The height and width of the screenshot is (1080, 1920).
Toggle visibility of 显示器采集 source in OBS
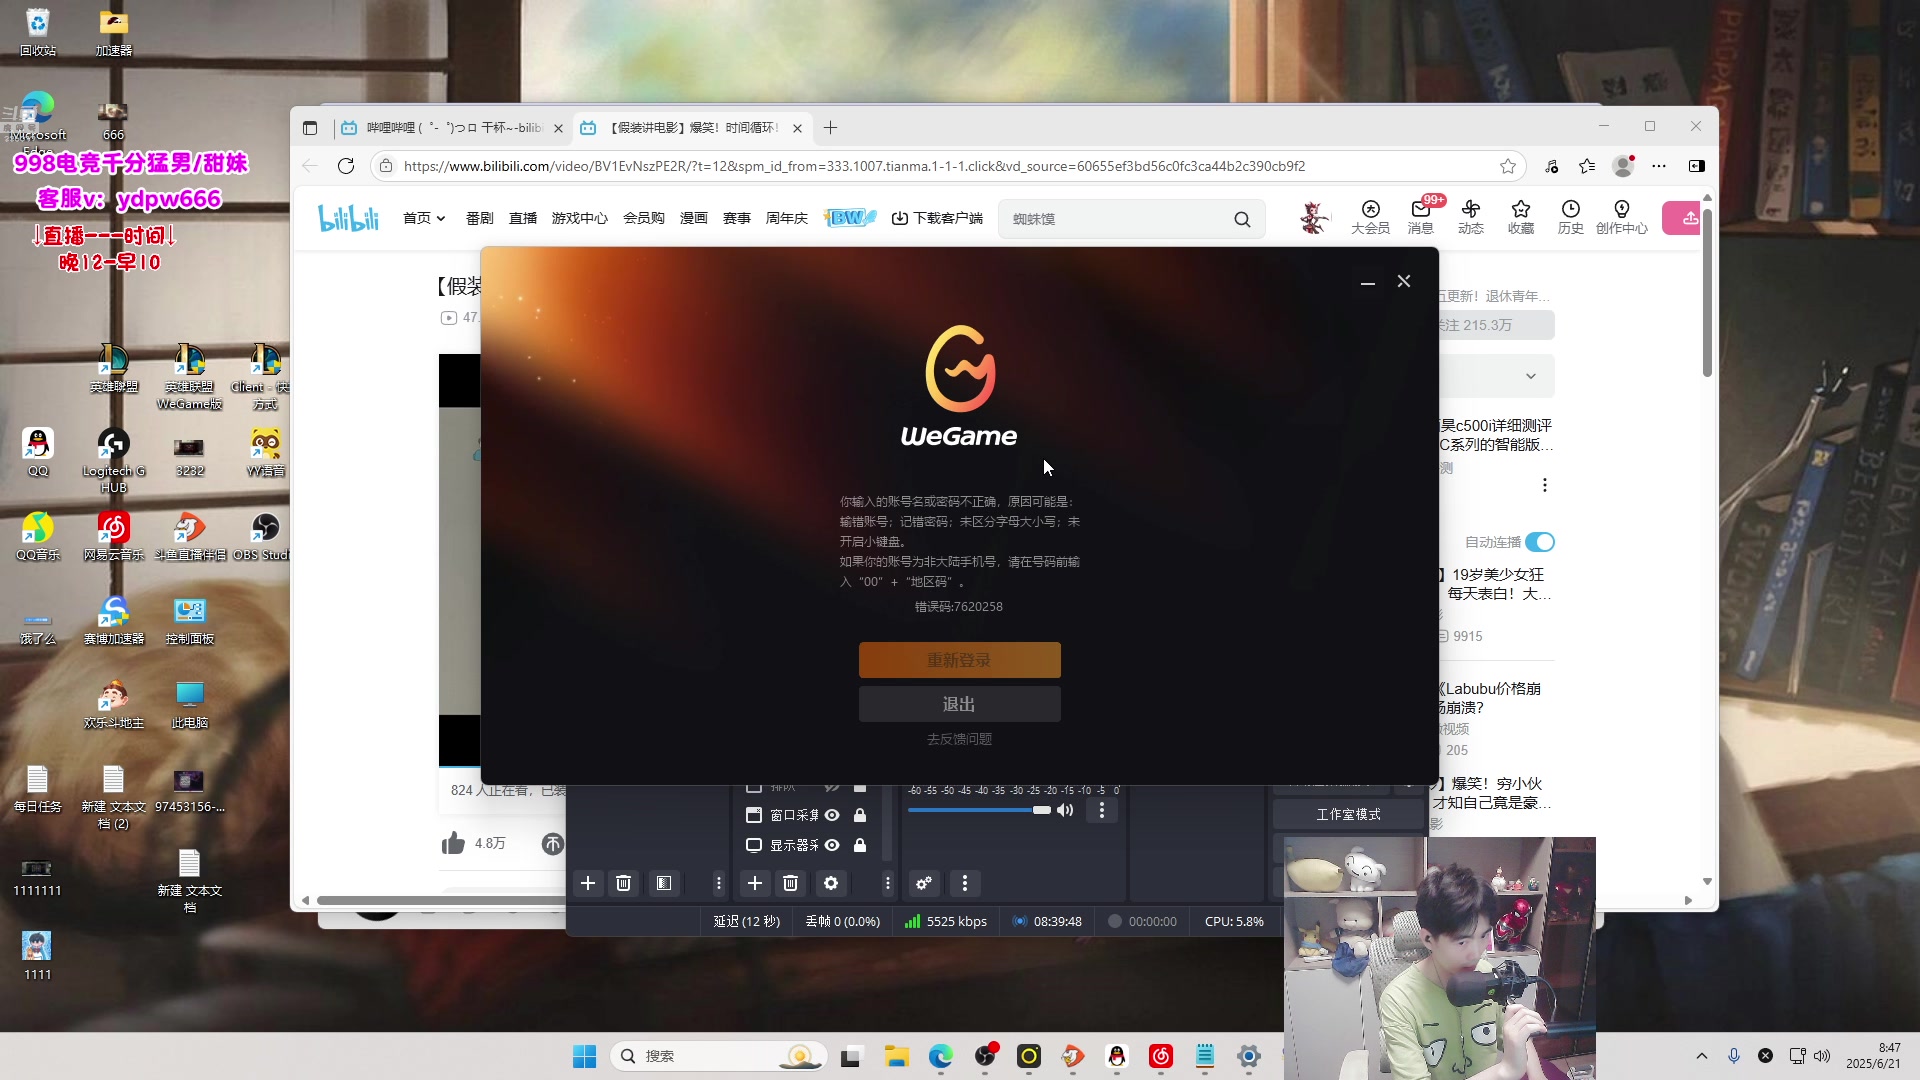(832, 845)
